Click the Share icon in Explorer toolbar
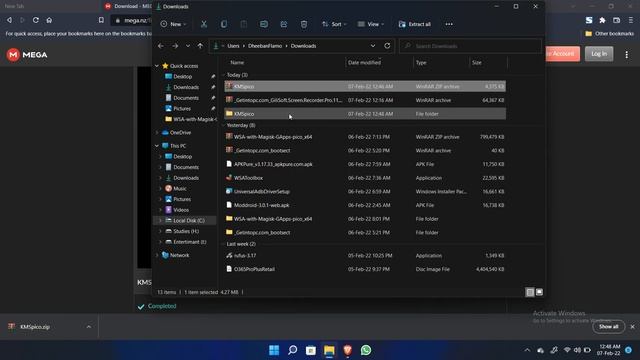Viewport: 640px width, 360px height. coord(284,24)
